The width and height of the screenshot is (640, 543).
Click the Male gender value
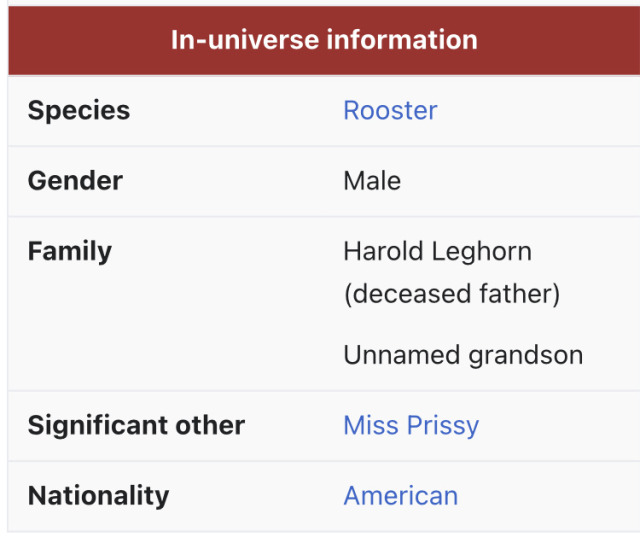372,181
